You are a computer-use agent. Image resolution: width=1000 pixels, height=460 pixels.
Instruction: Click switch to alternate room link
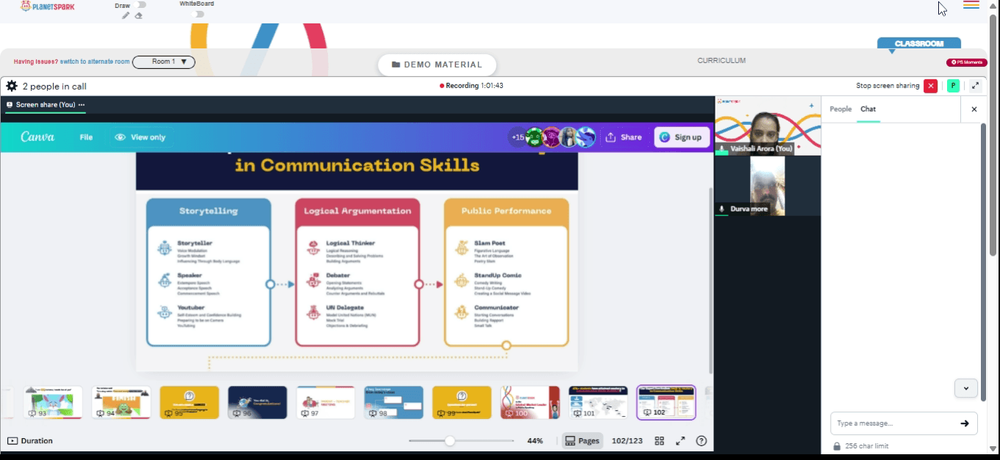94,62
